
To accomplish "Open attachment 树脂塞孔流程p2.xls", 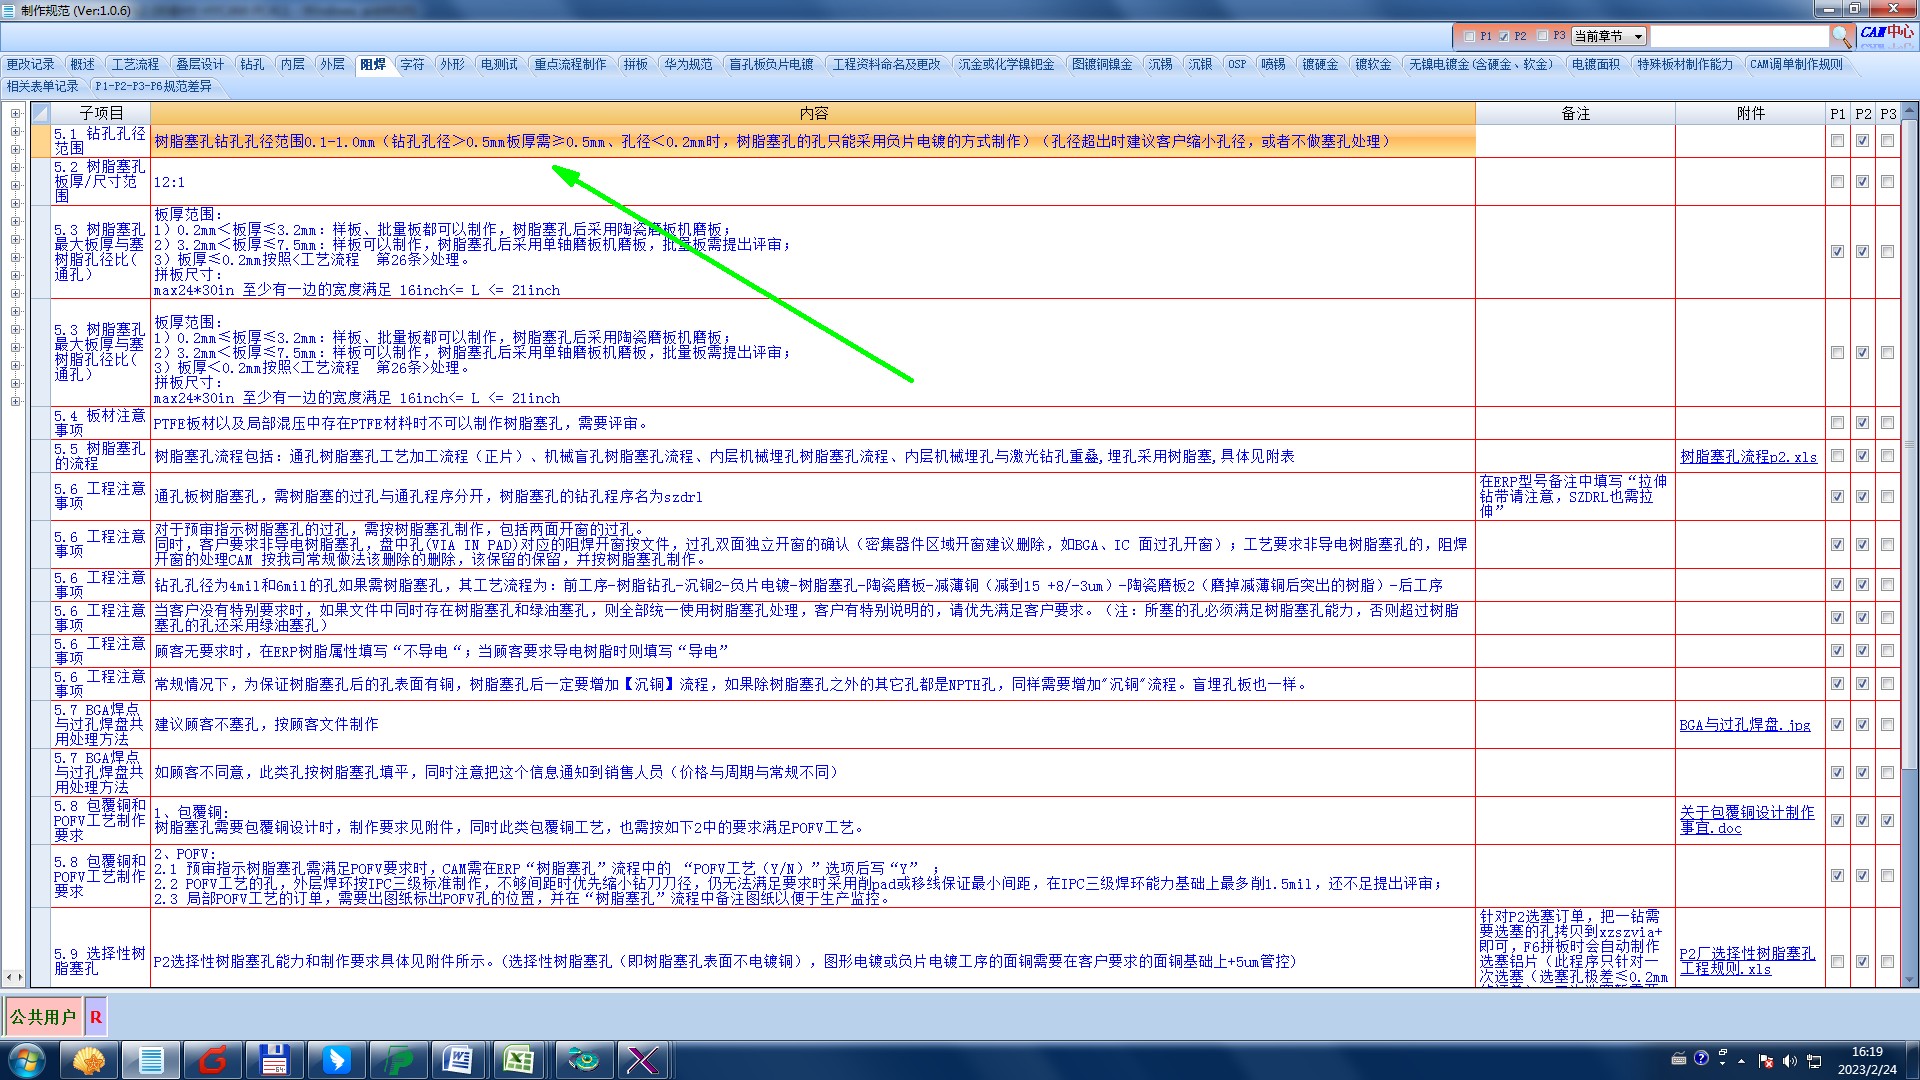I will pos(1748,457).
